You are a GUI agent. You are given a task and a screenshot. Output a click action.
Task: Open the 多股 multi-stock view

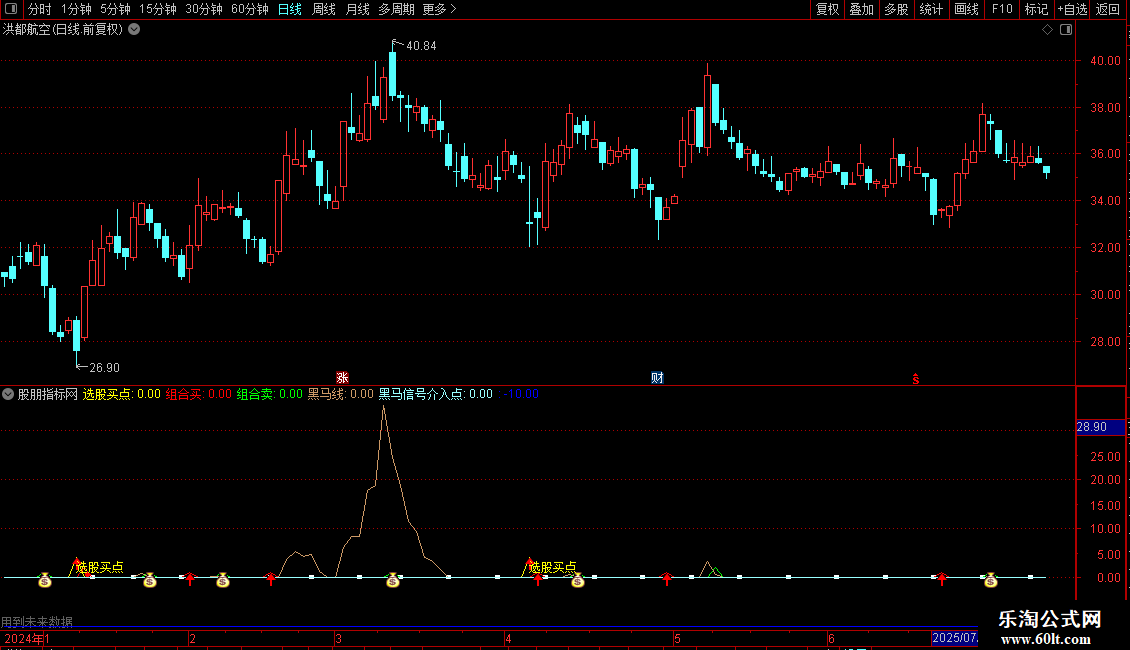[897, 9]
